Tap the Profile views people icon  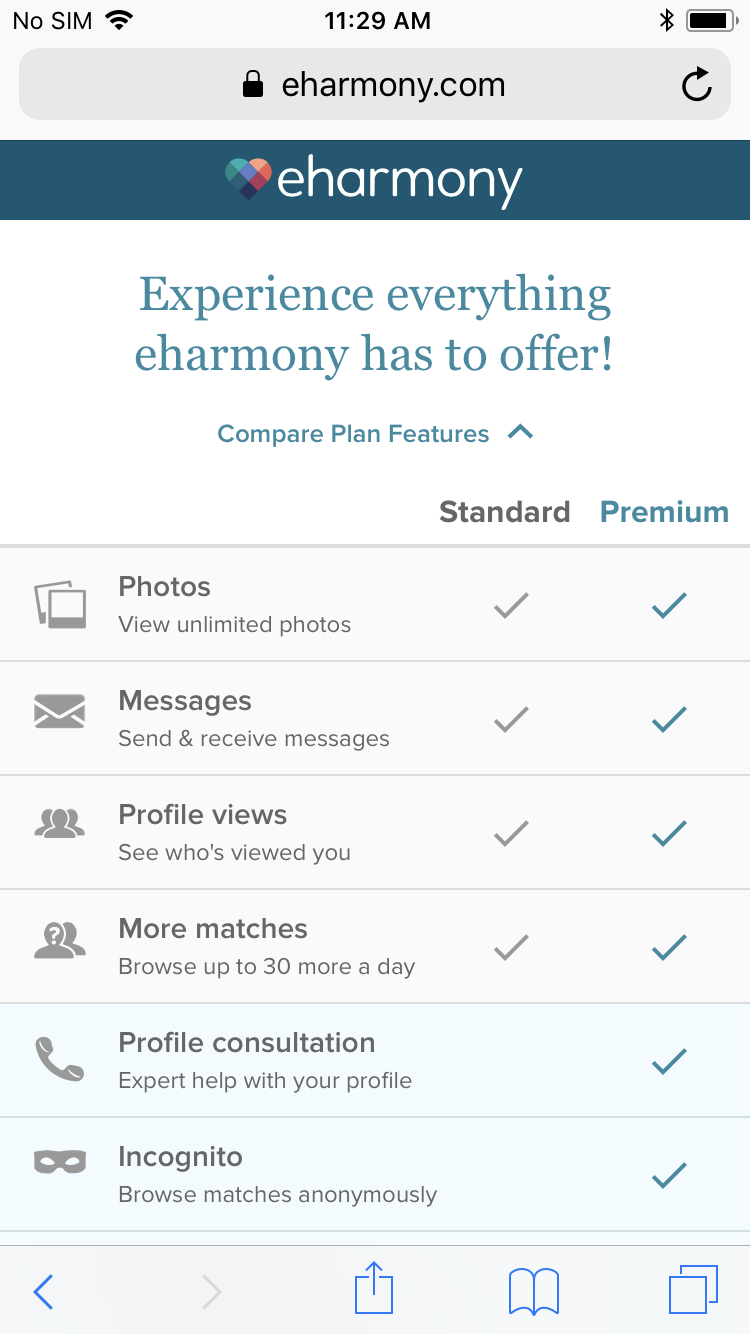tap(60, 823)
